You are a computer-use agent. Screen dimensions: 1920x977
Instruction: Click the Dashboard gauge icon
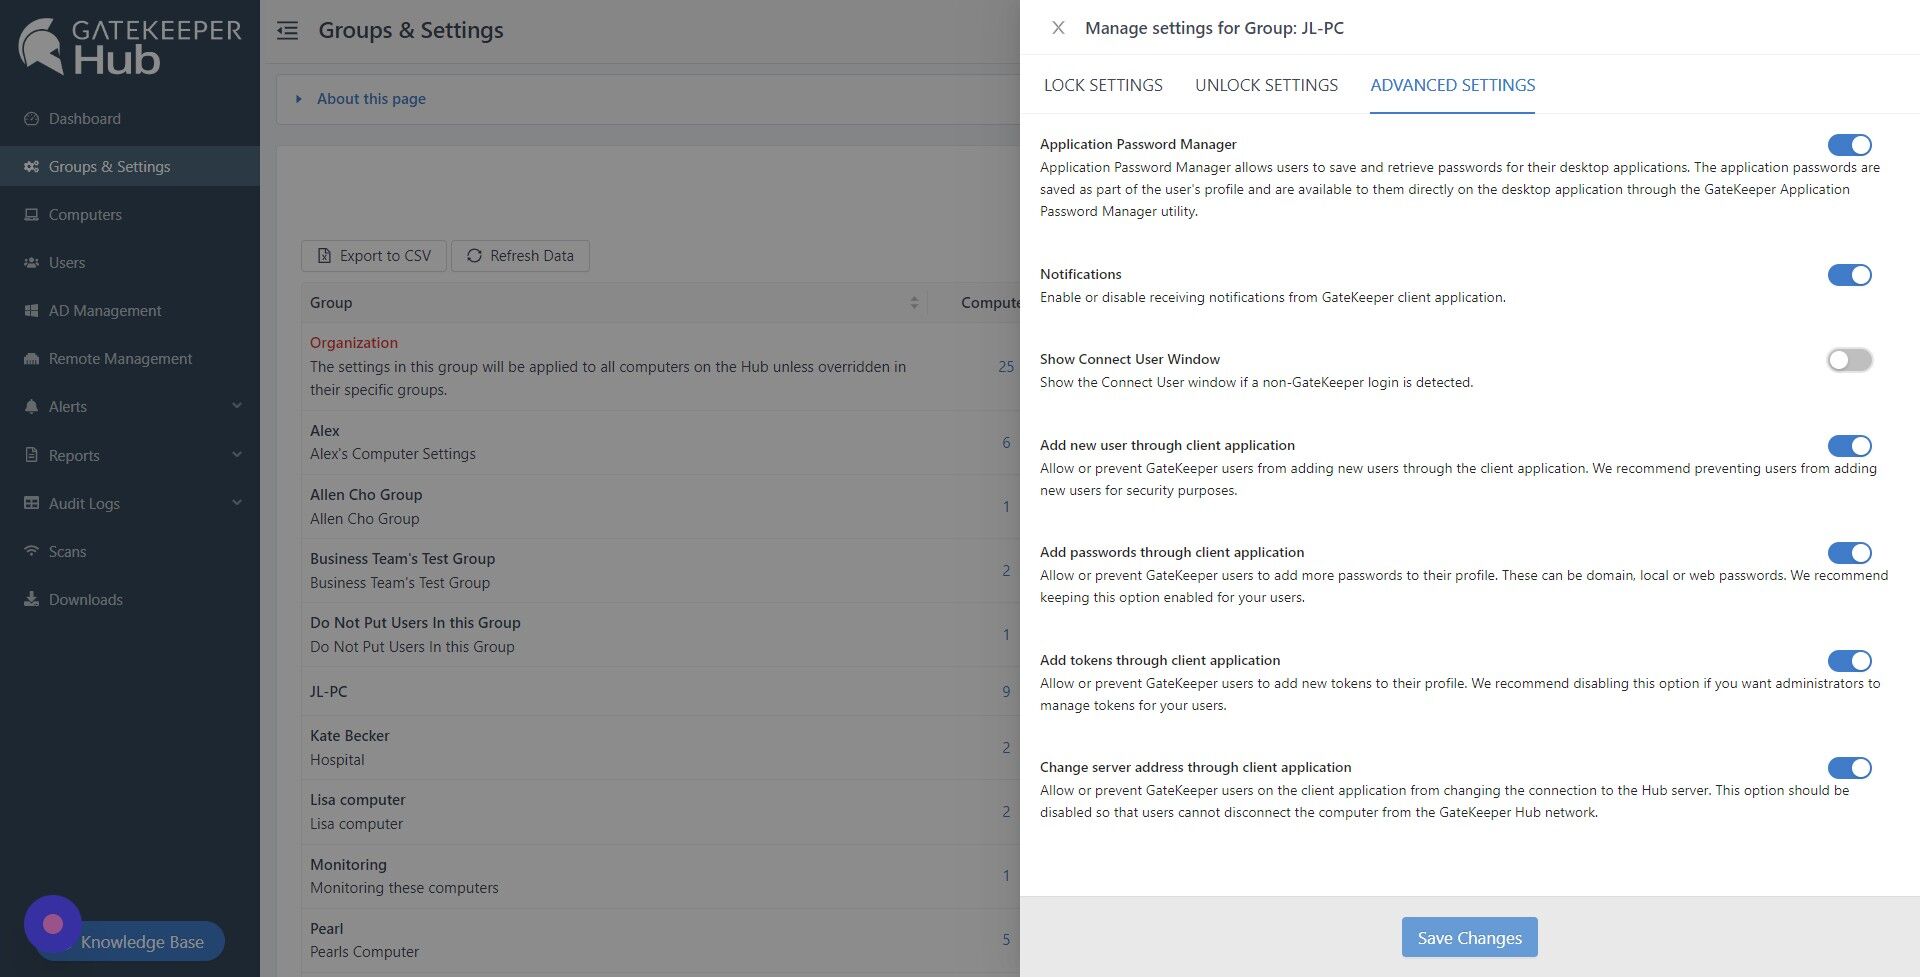31,118
